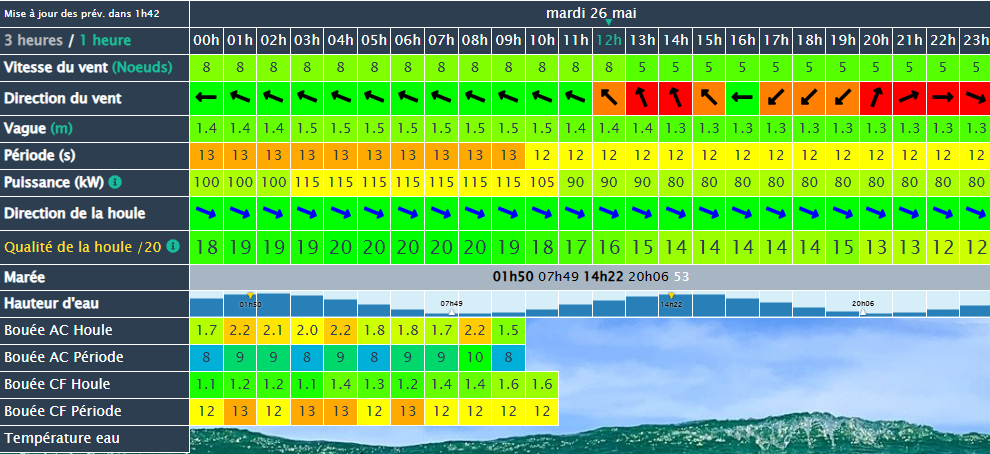
Task: Click the Vague (m) row label
Action: click(39, 129)
